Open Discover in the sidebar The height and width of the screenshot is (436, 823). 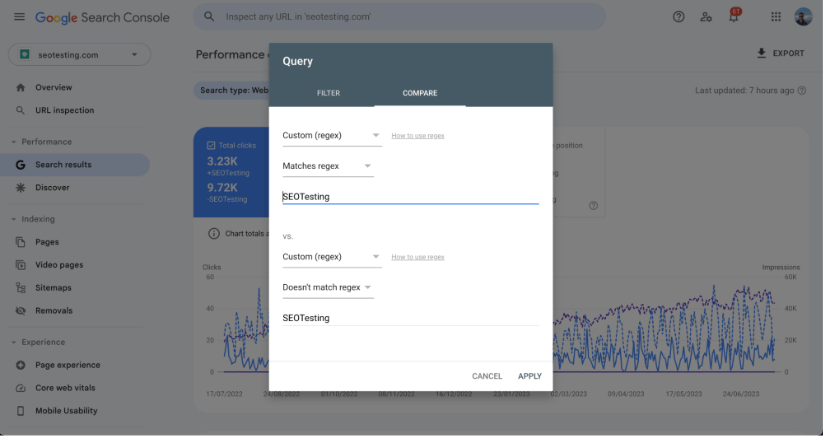click(52, 187)
